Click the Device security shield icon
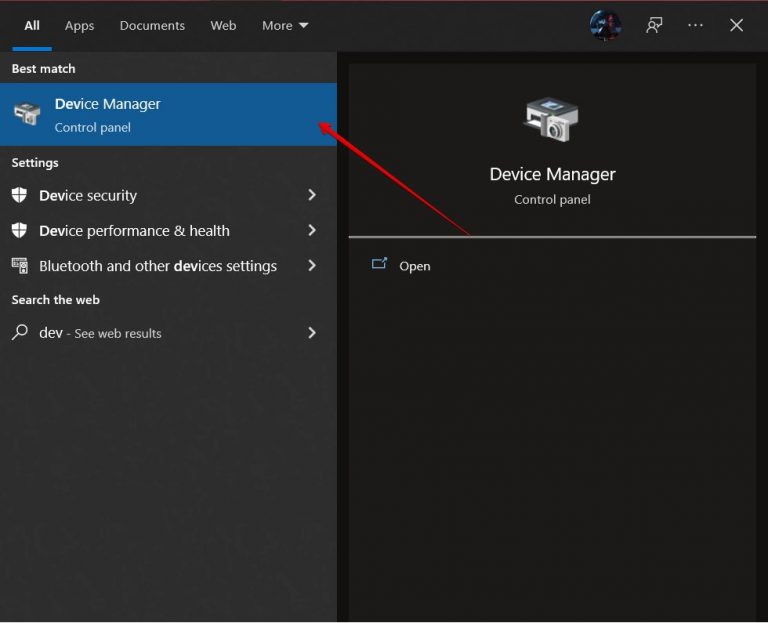 point(20,195)
